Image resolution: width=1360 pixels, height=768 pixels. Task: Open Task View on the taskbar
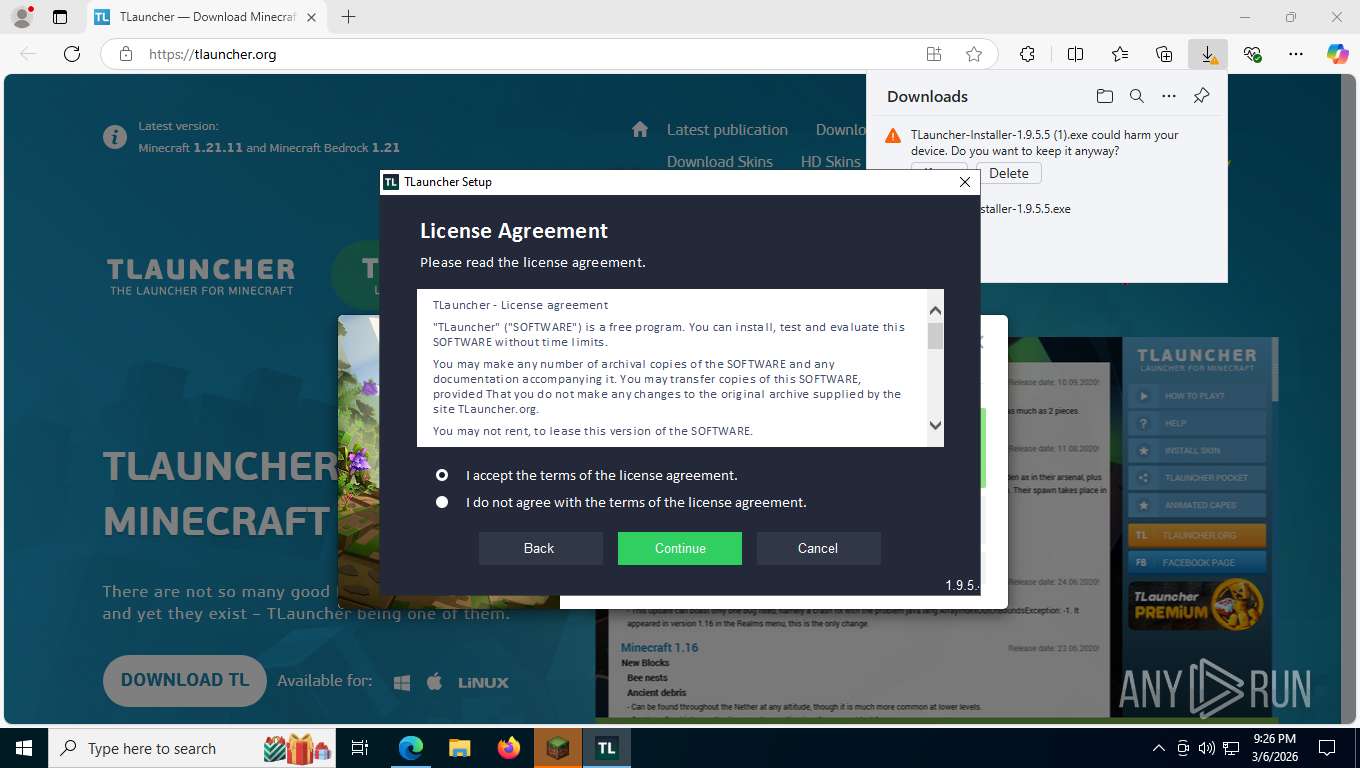360,748
